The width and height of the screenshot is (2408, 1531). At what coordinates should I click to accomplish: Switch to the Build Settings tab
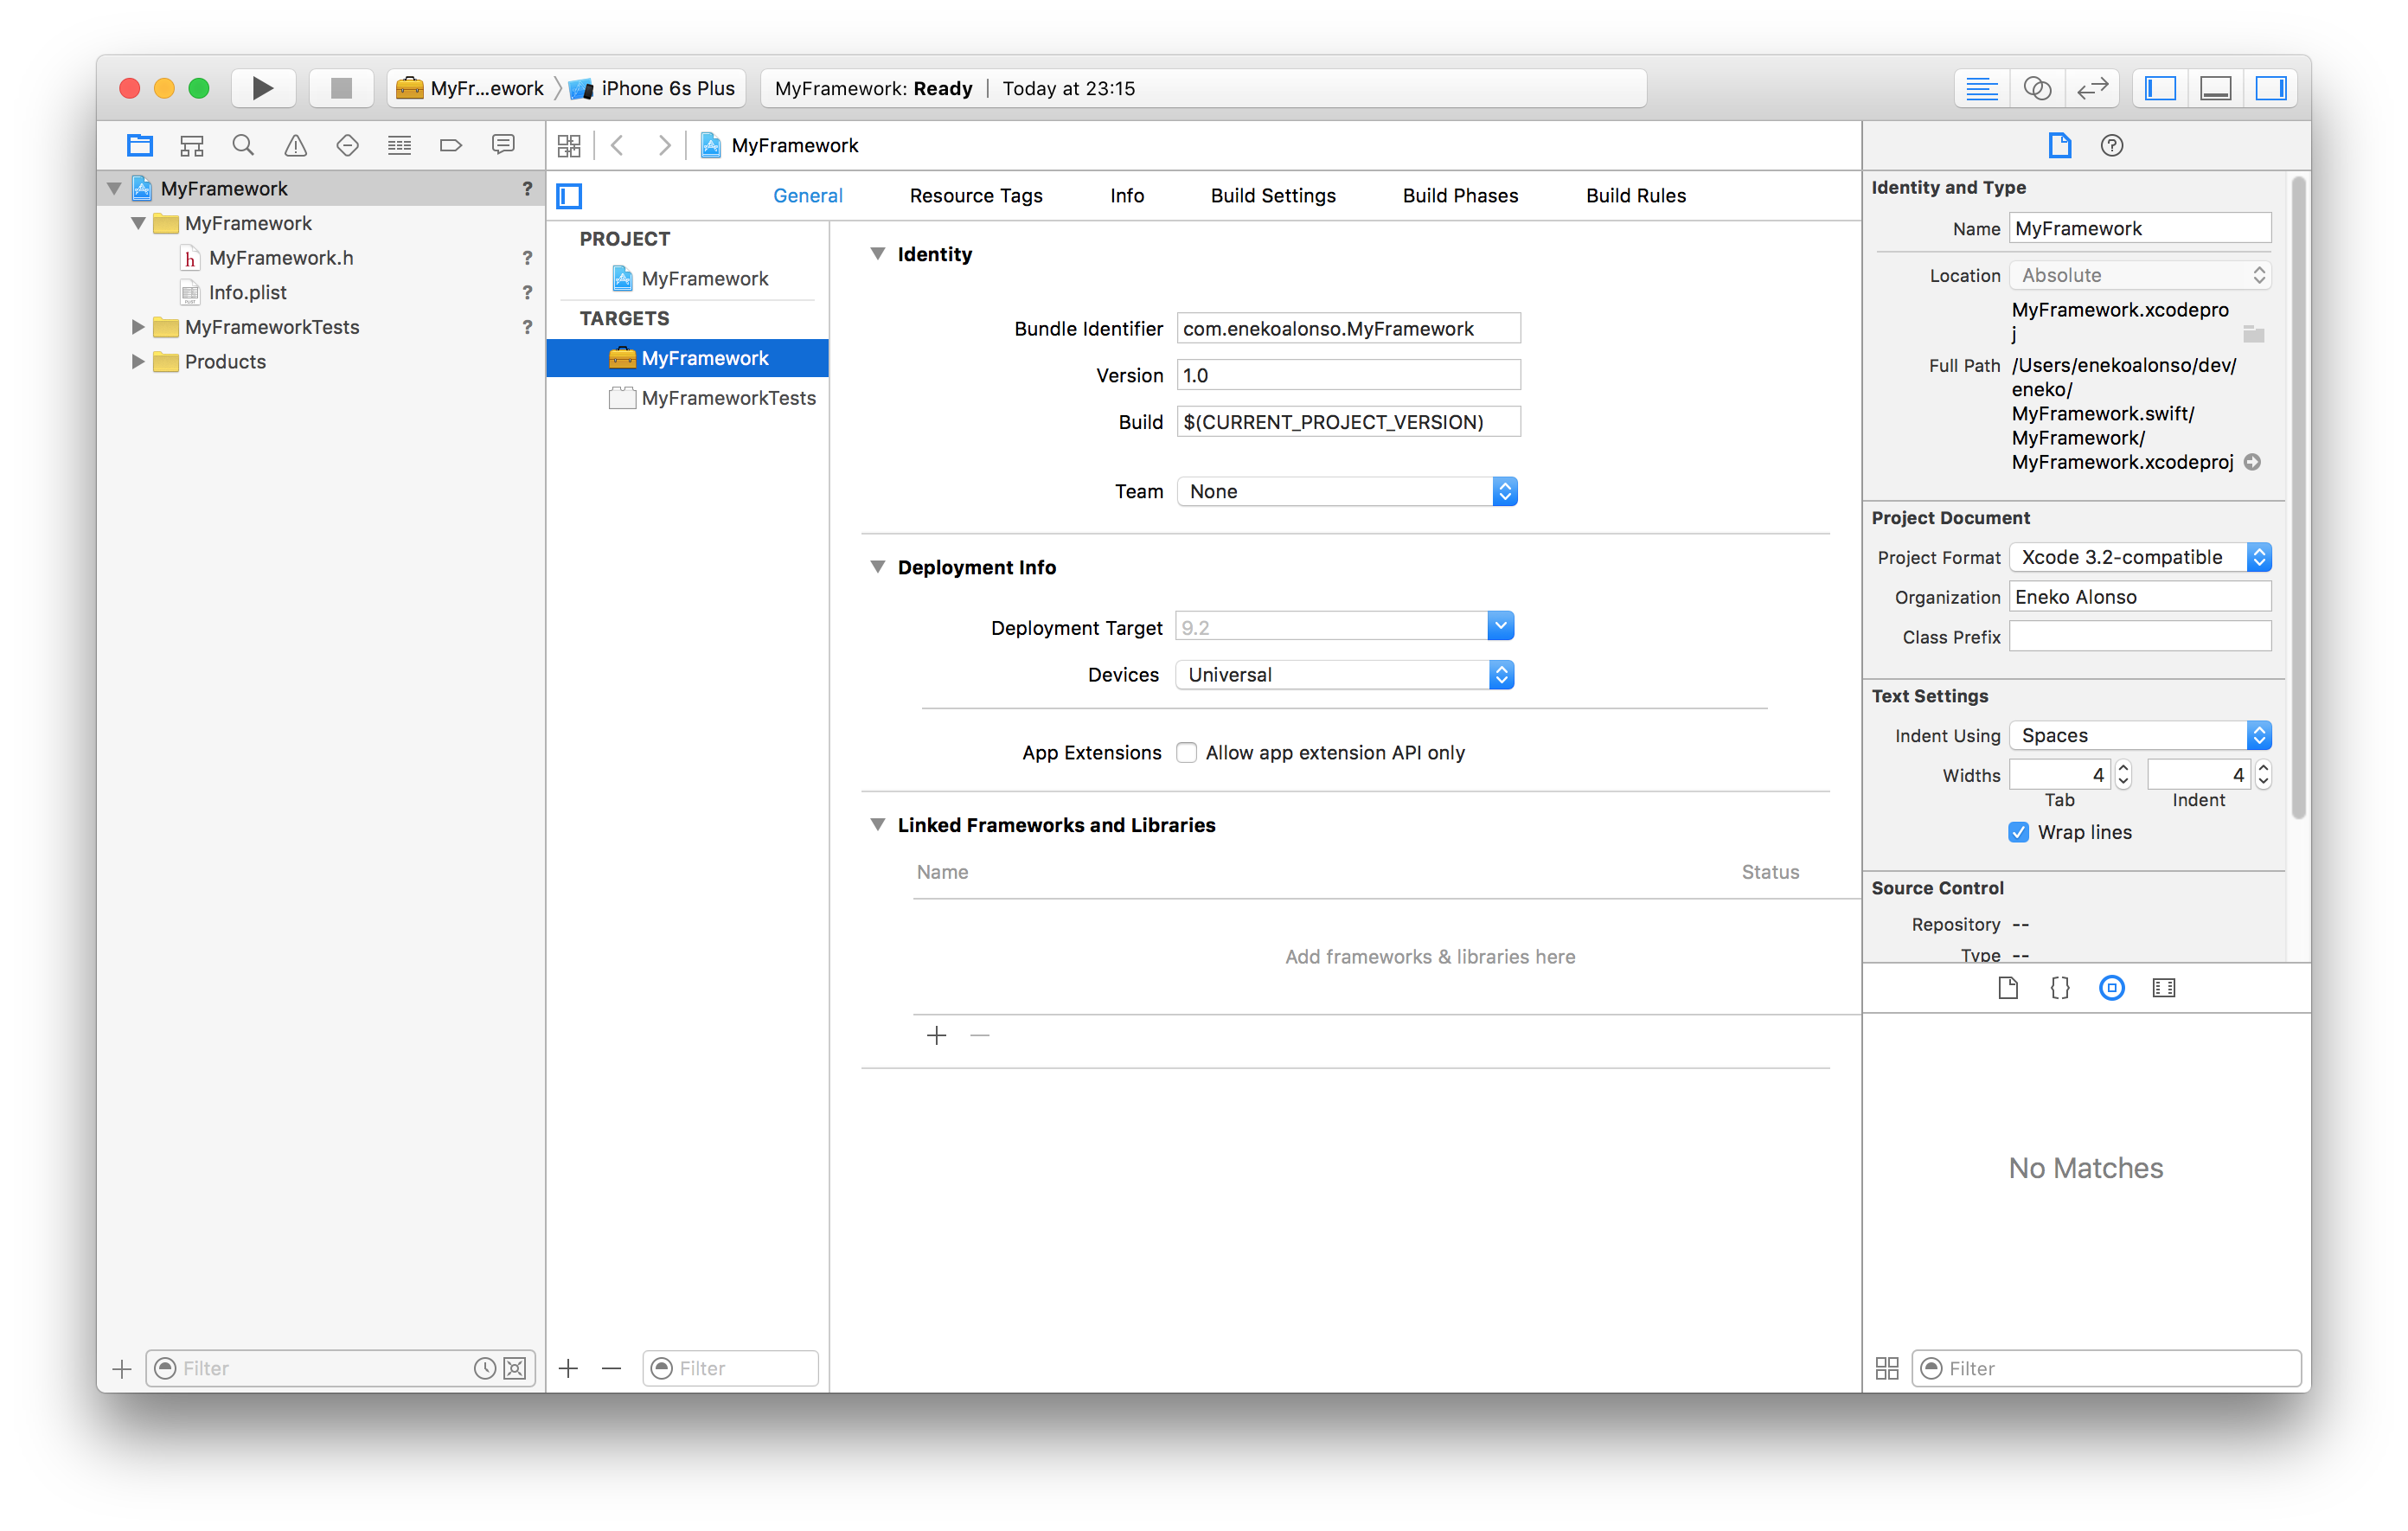click(x=1273, y=196)
